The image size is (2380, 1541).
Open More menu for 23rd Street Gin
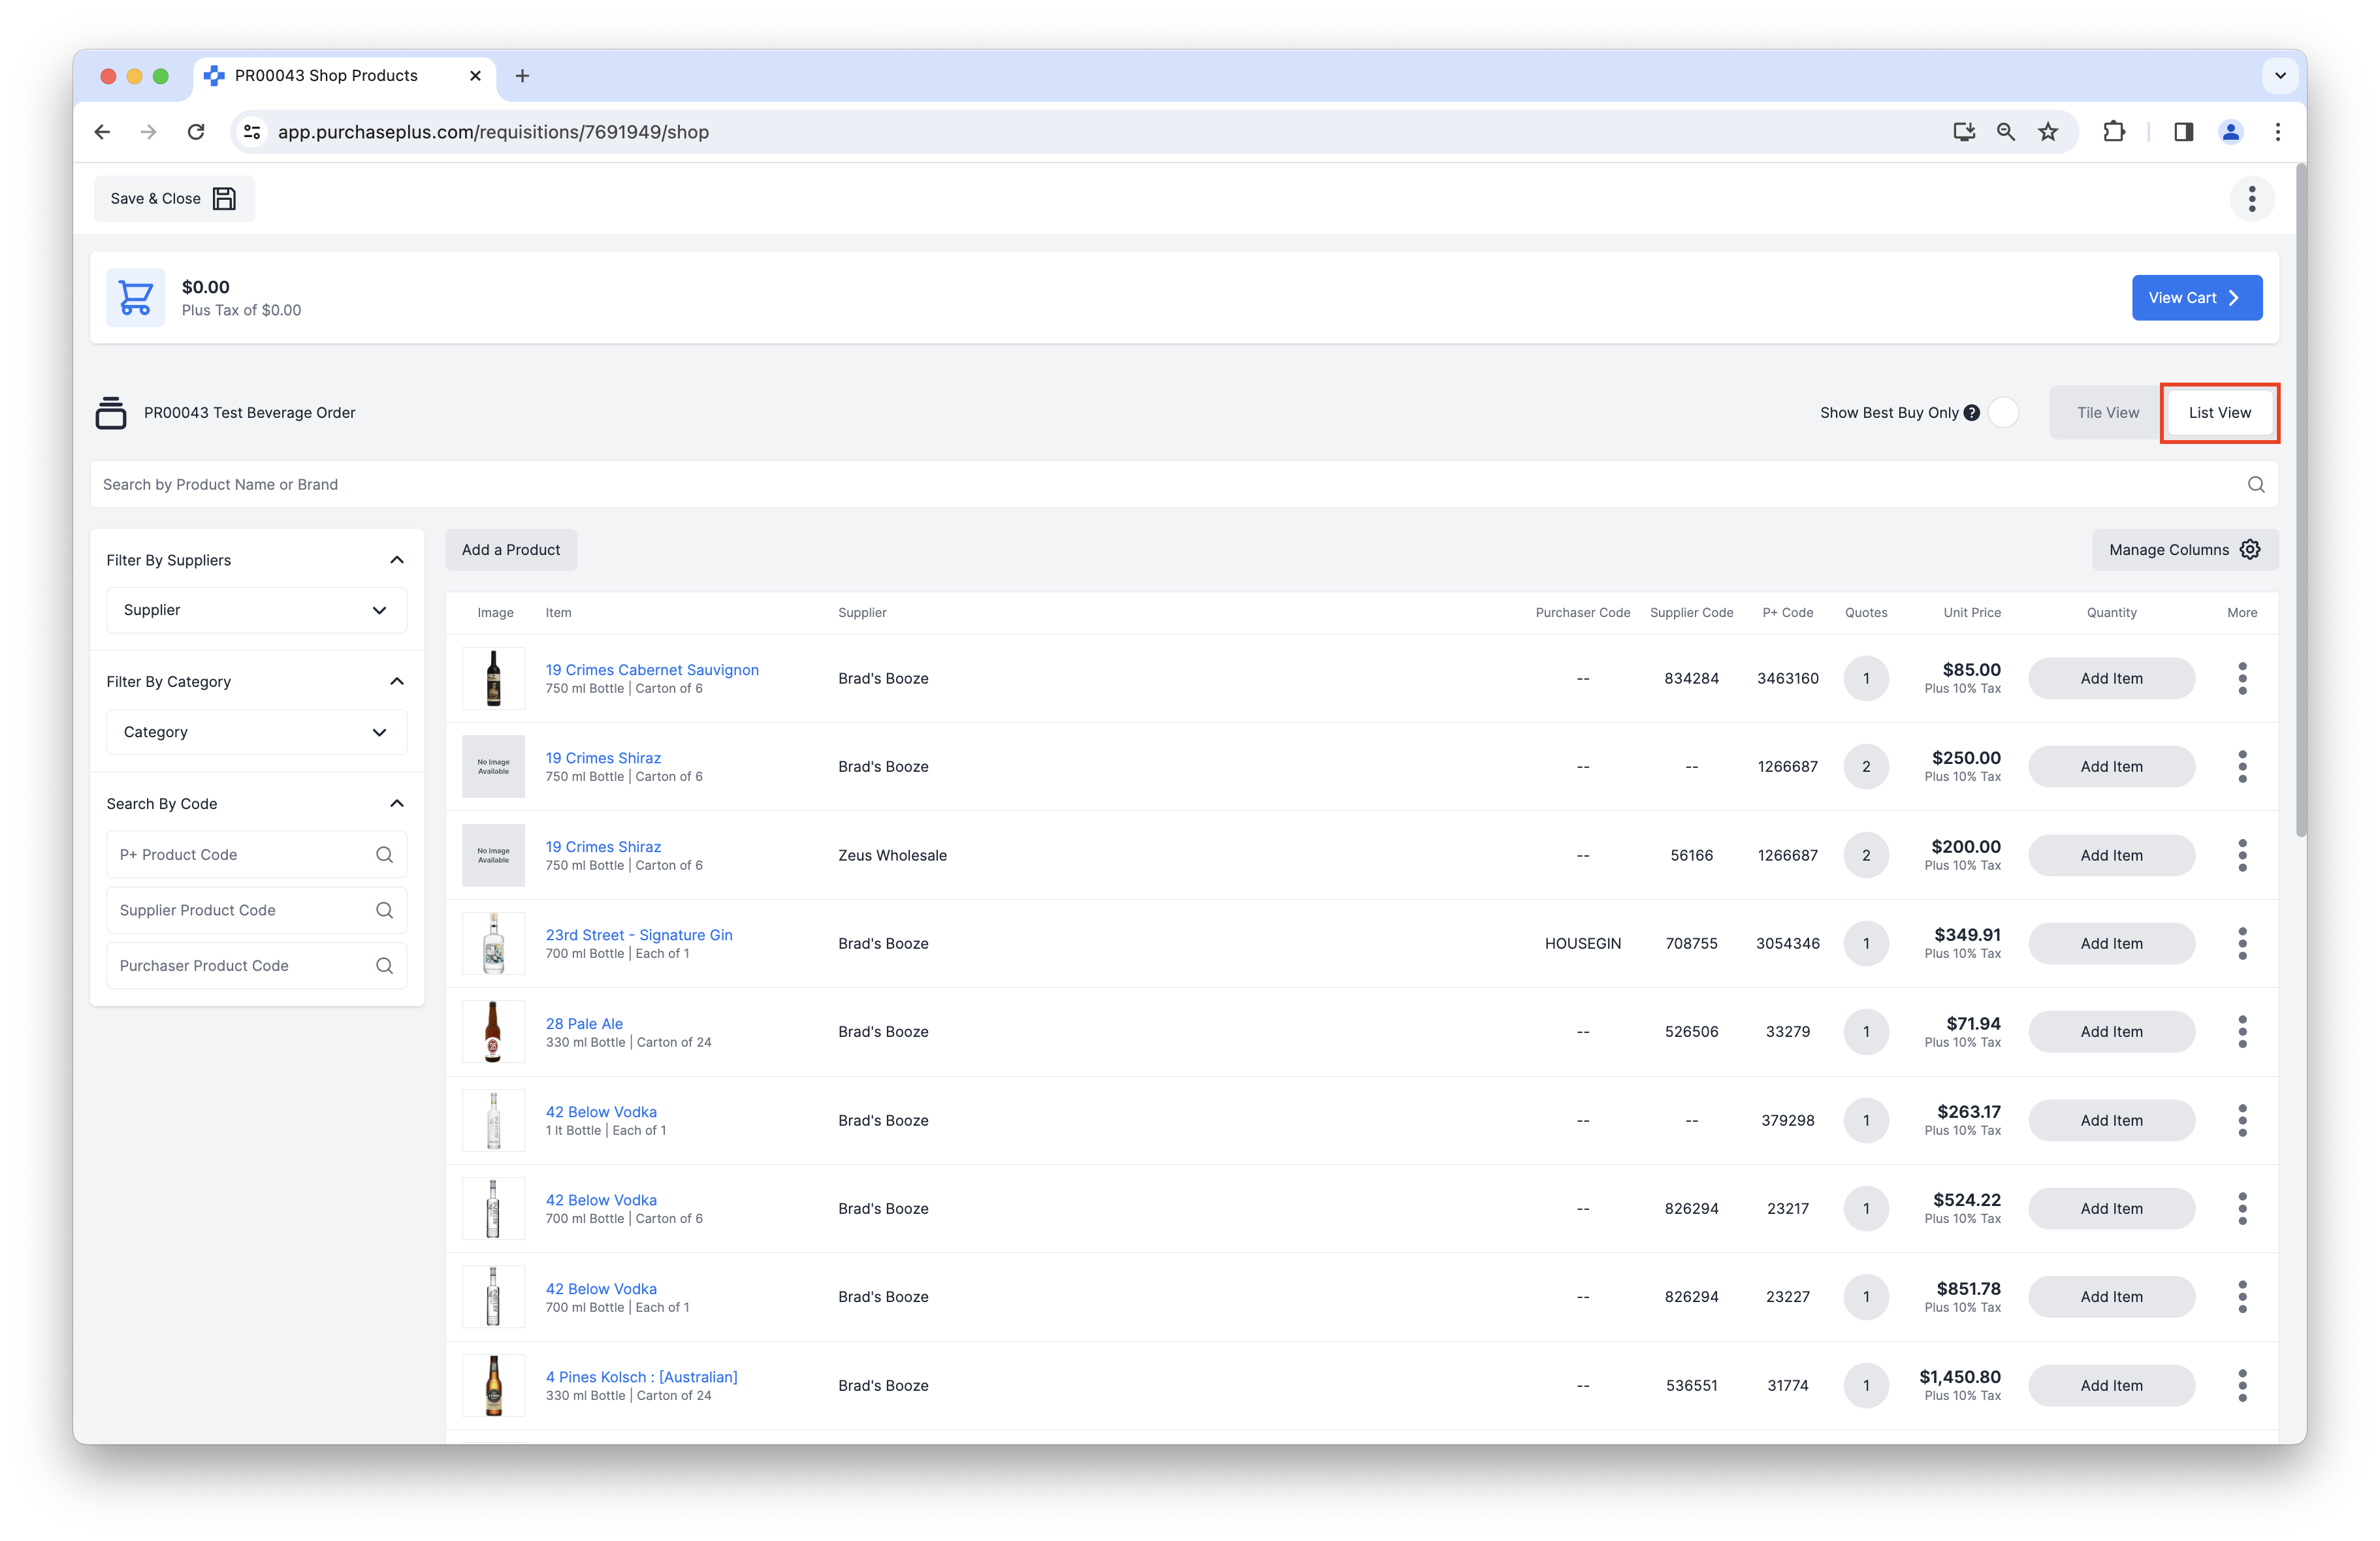click(2242, 943)
